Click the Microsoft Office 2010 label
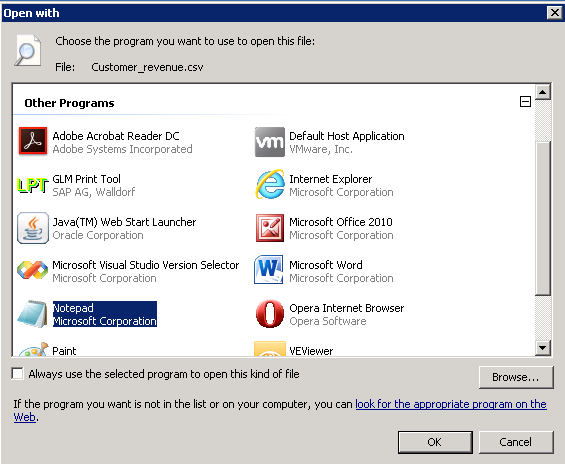 click(341, 222)
